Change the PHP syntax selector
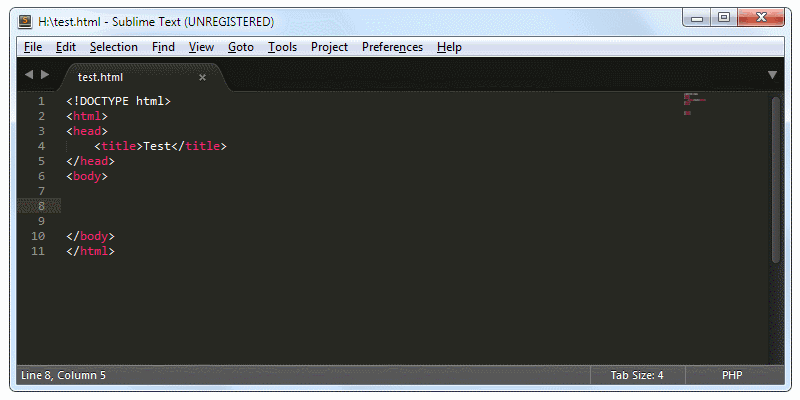 point(732,376)
